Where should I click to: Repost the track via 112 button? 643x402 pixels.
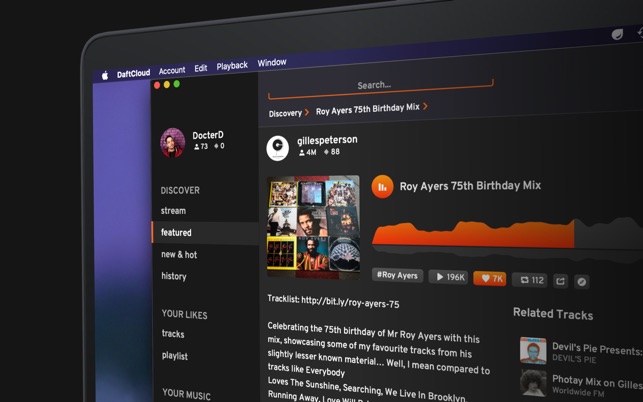(529, 280)
